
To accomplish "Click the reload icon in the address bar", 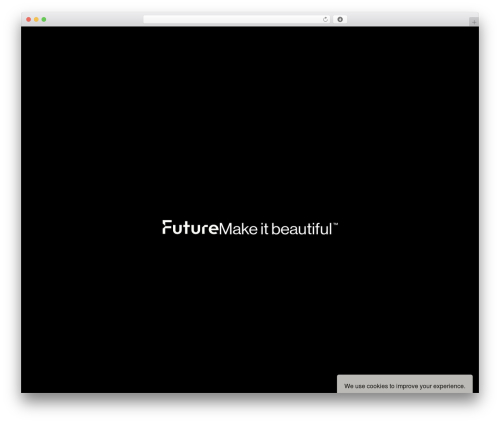I will tap(325, 20).
